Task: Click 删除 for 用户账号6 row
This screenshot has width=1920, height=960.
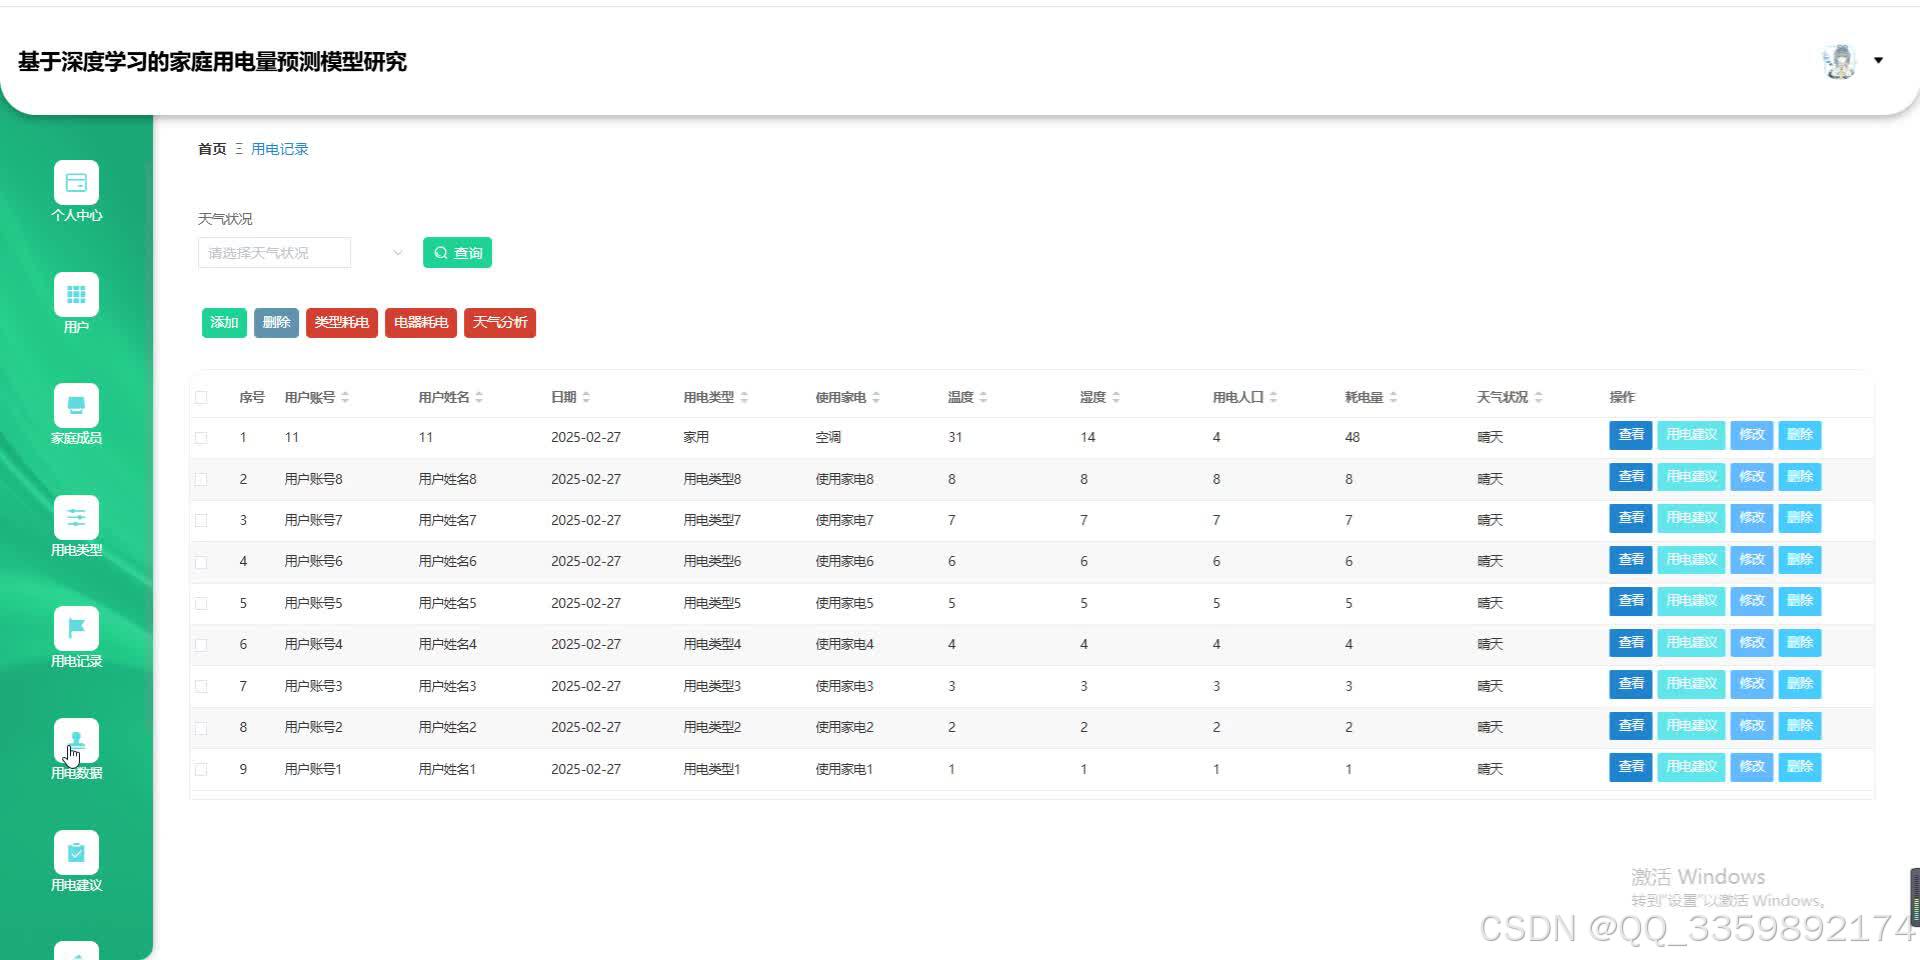Action: coord(1800,560)
